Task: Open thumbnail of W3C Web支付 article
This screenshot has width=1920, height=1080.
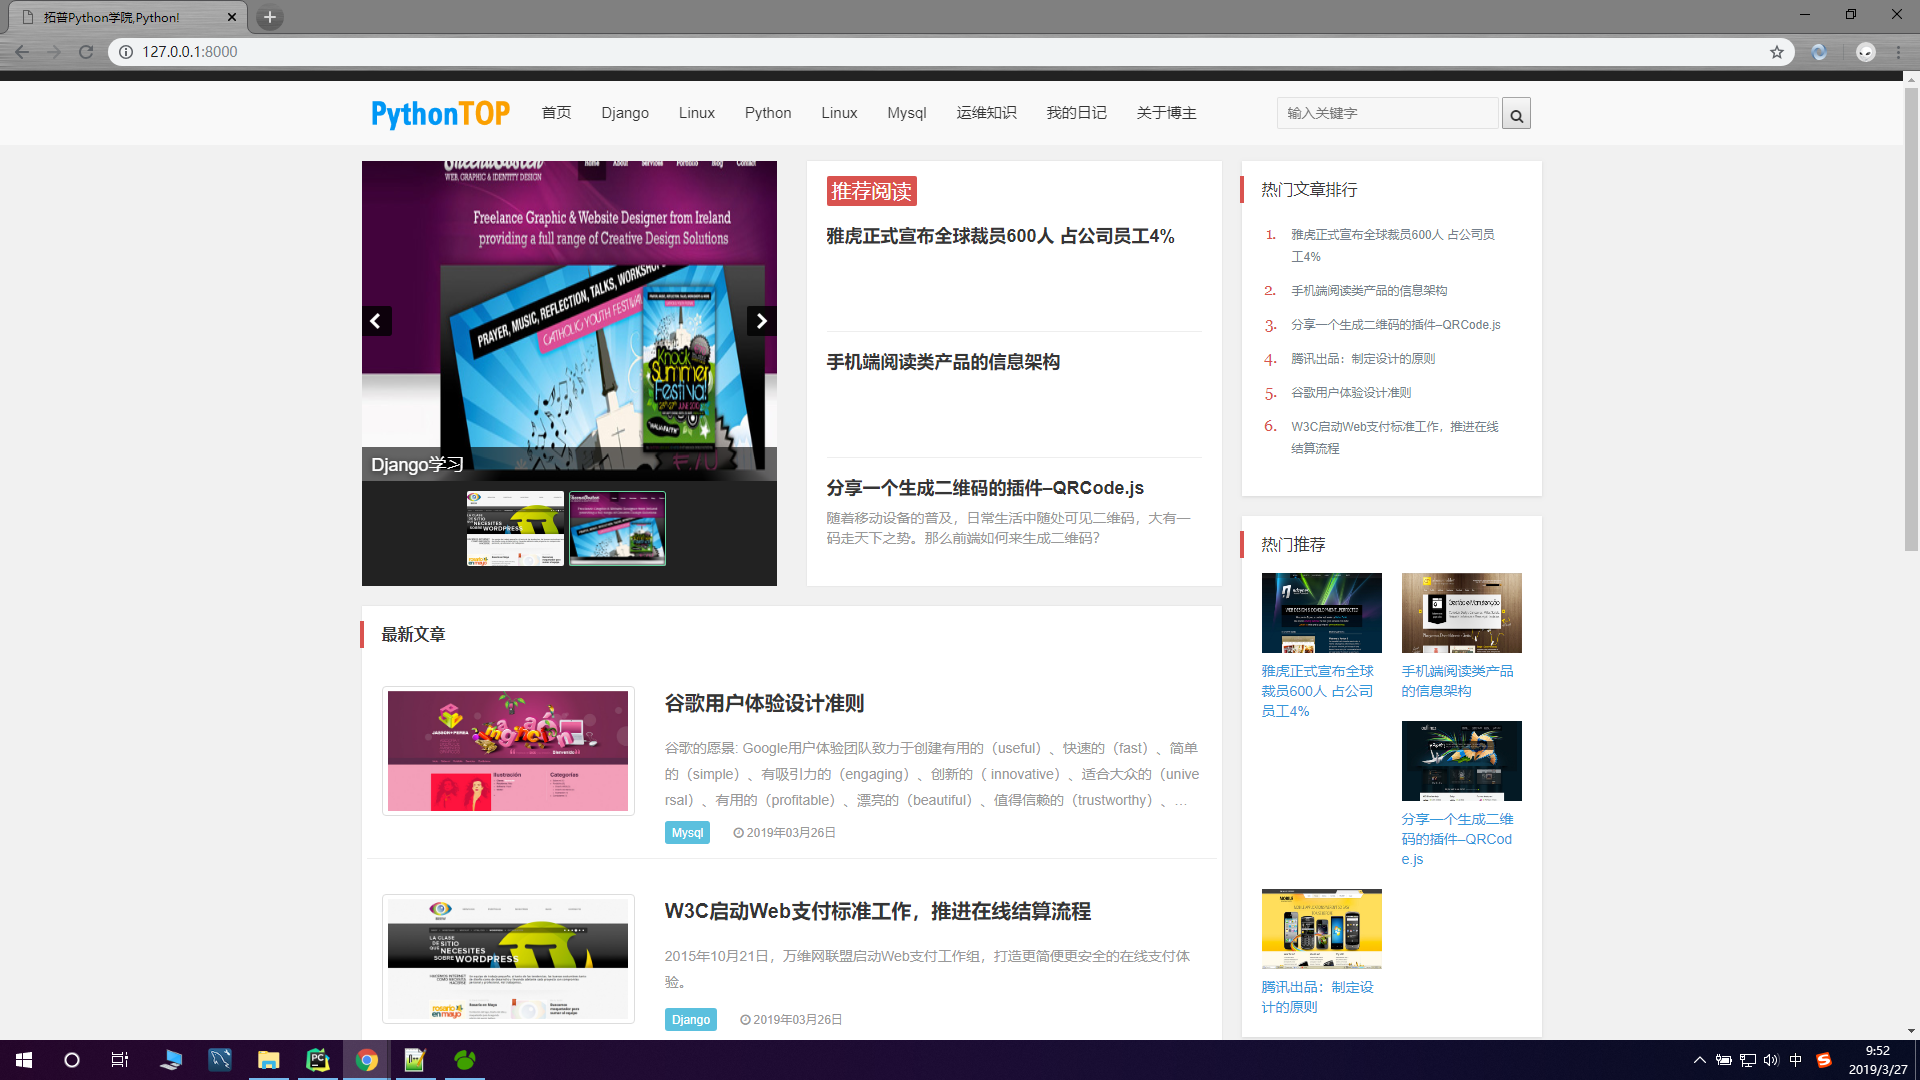Action: (508, 959)
